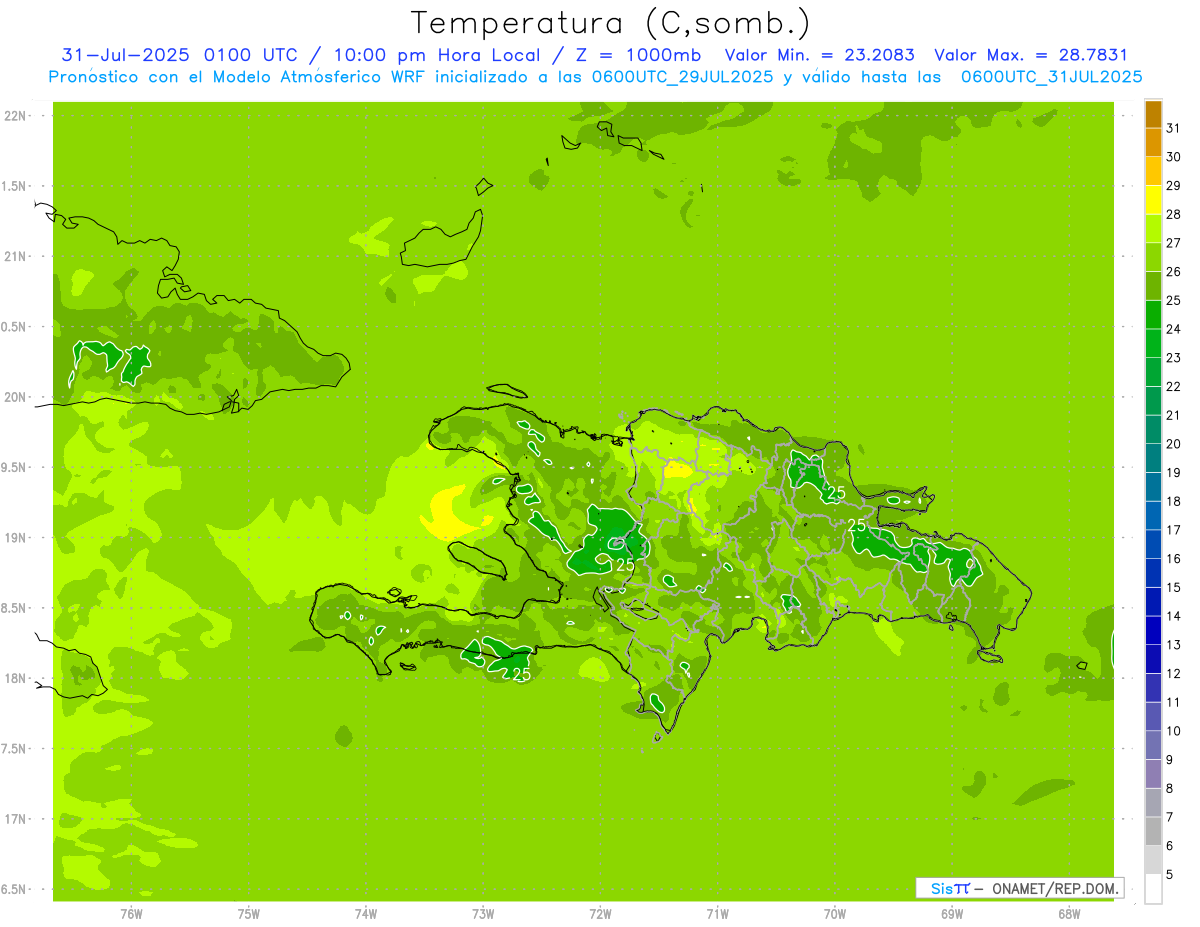
Task: Click 'Valor Max. = 28.7831' value
Action: (x=1031, y=55)
